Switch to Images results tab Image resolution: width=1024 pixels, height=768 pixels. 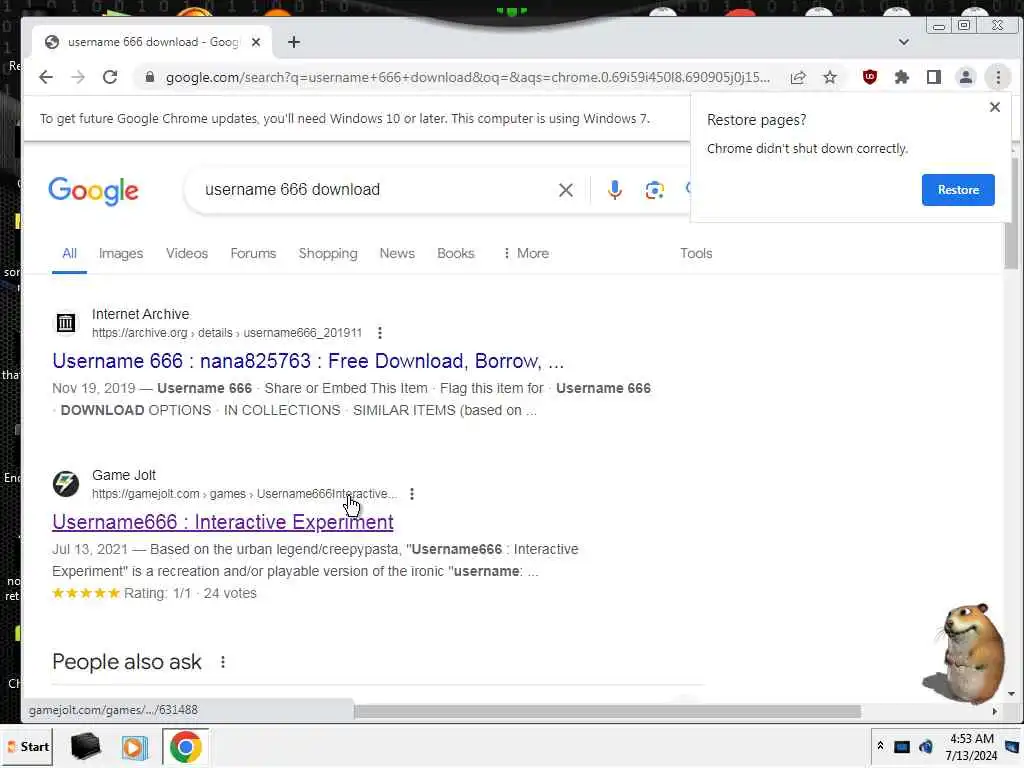[121, 253]
